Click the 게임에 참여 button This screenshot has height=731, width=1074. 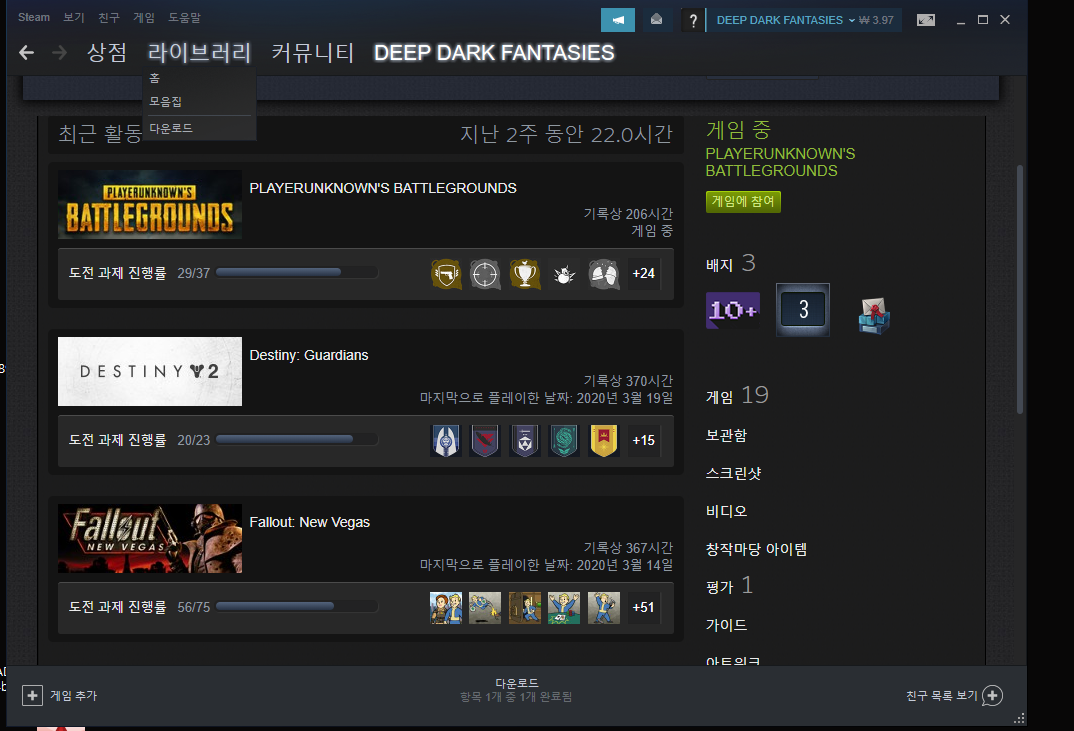pyautogui.click(x=743, y=201)
